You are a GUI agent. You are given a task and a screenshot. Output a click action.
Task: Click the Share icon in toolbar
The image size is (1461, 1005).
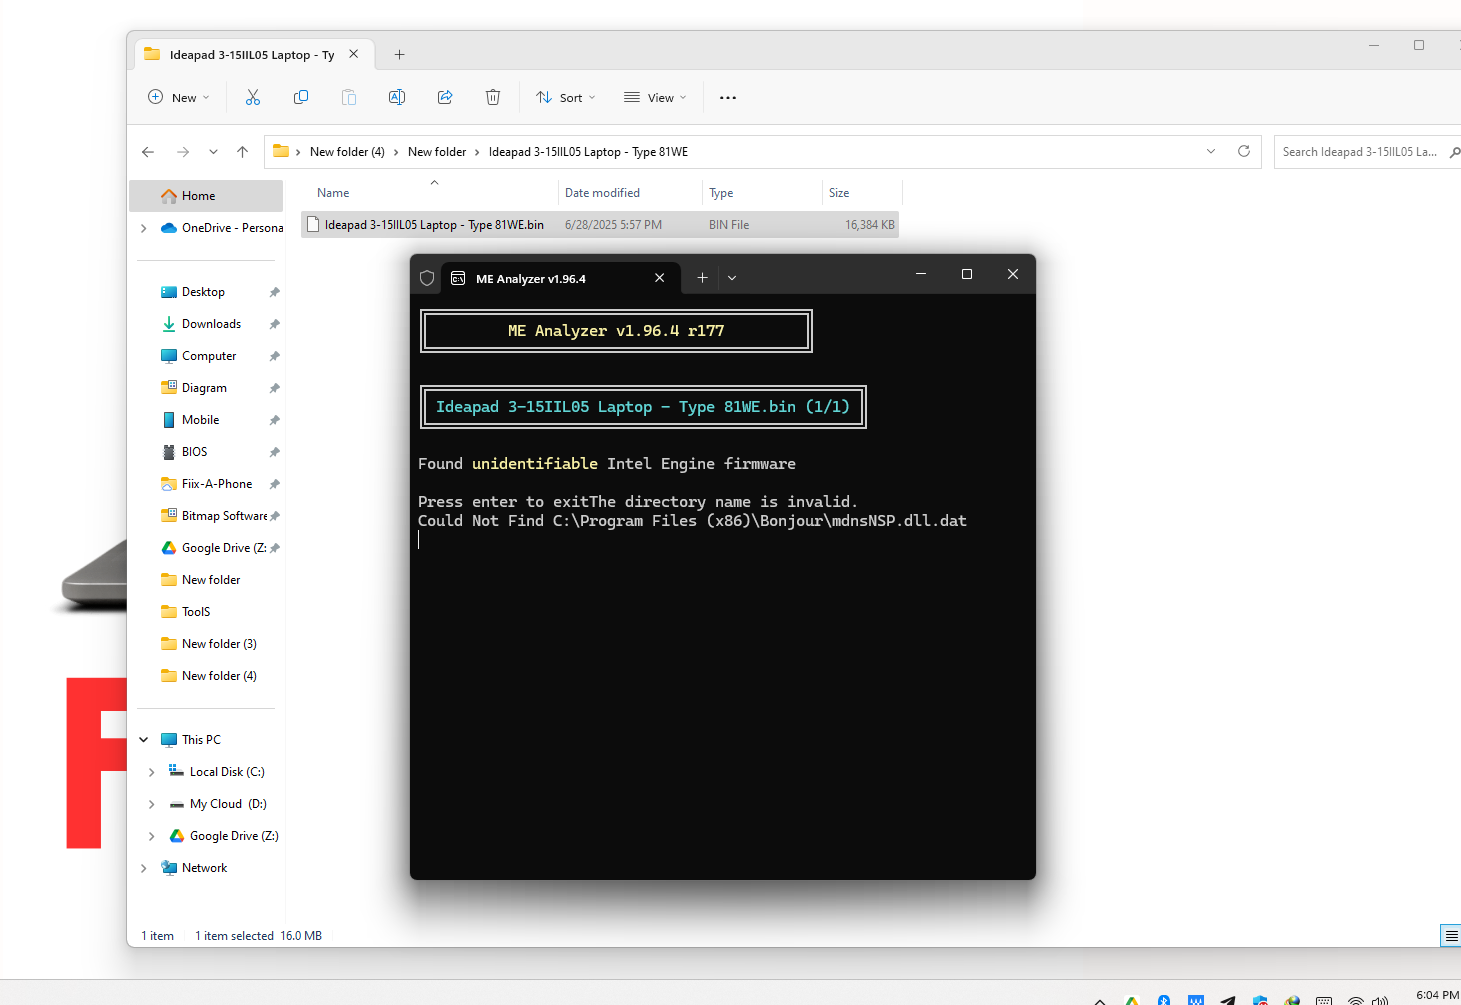pyautogui.click(x=445, y=97)
